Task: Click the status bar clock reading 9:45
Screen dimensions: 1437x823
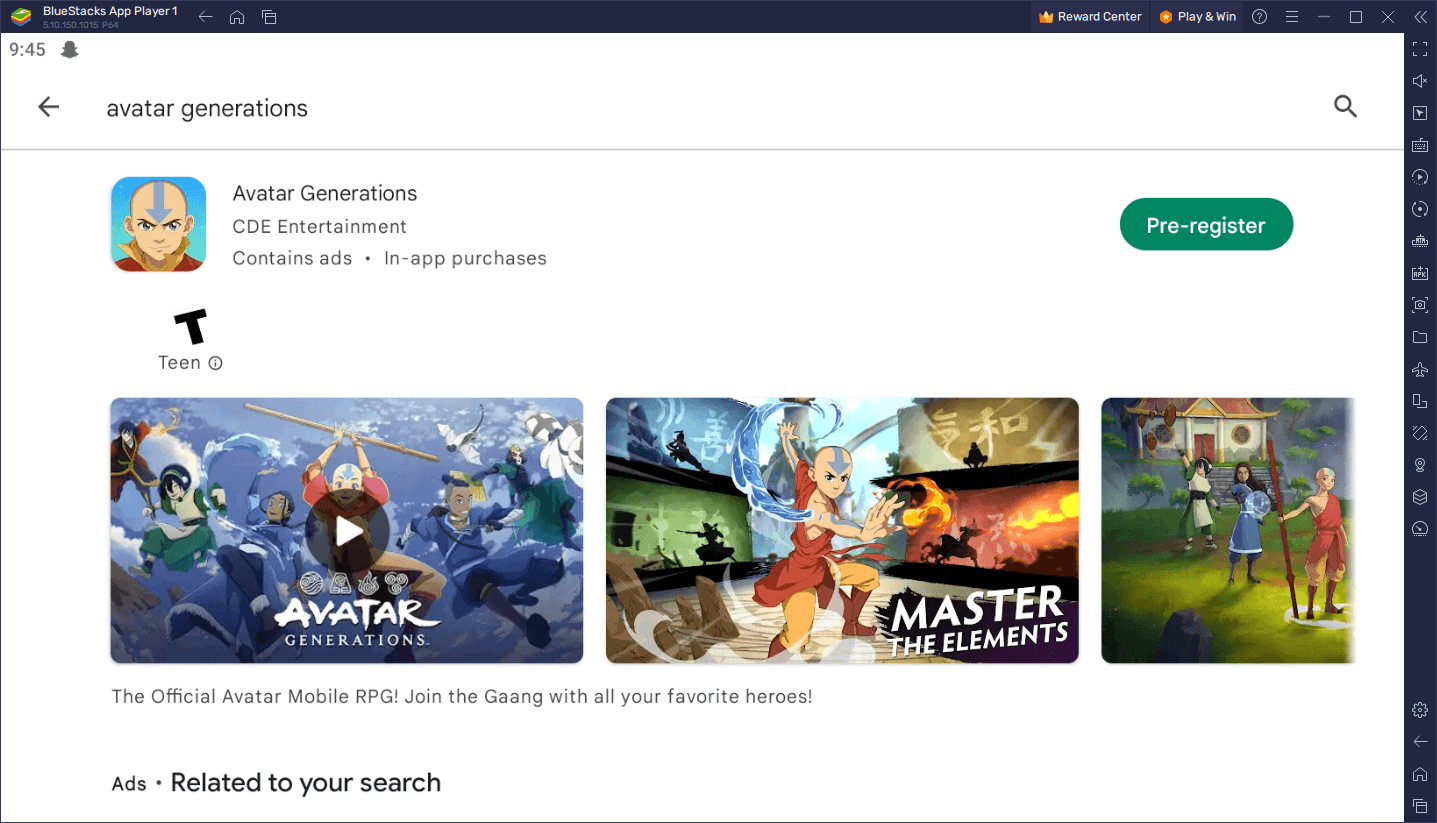Action: click(x=27, y=49)
